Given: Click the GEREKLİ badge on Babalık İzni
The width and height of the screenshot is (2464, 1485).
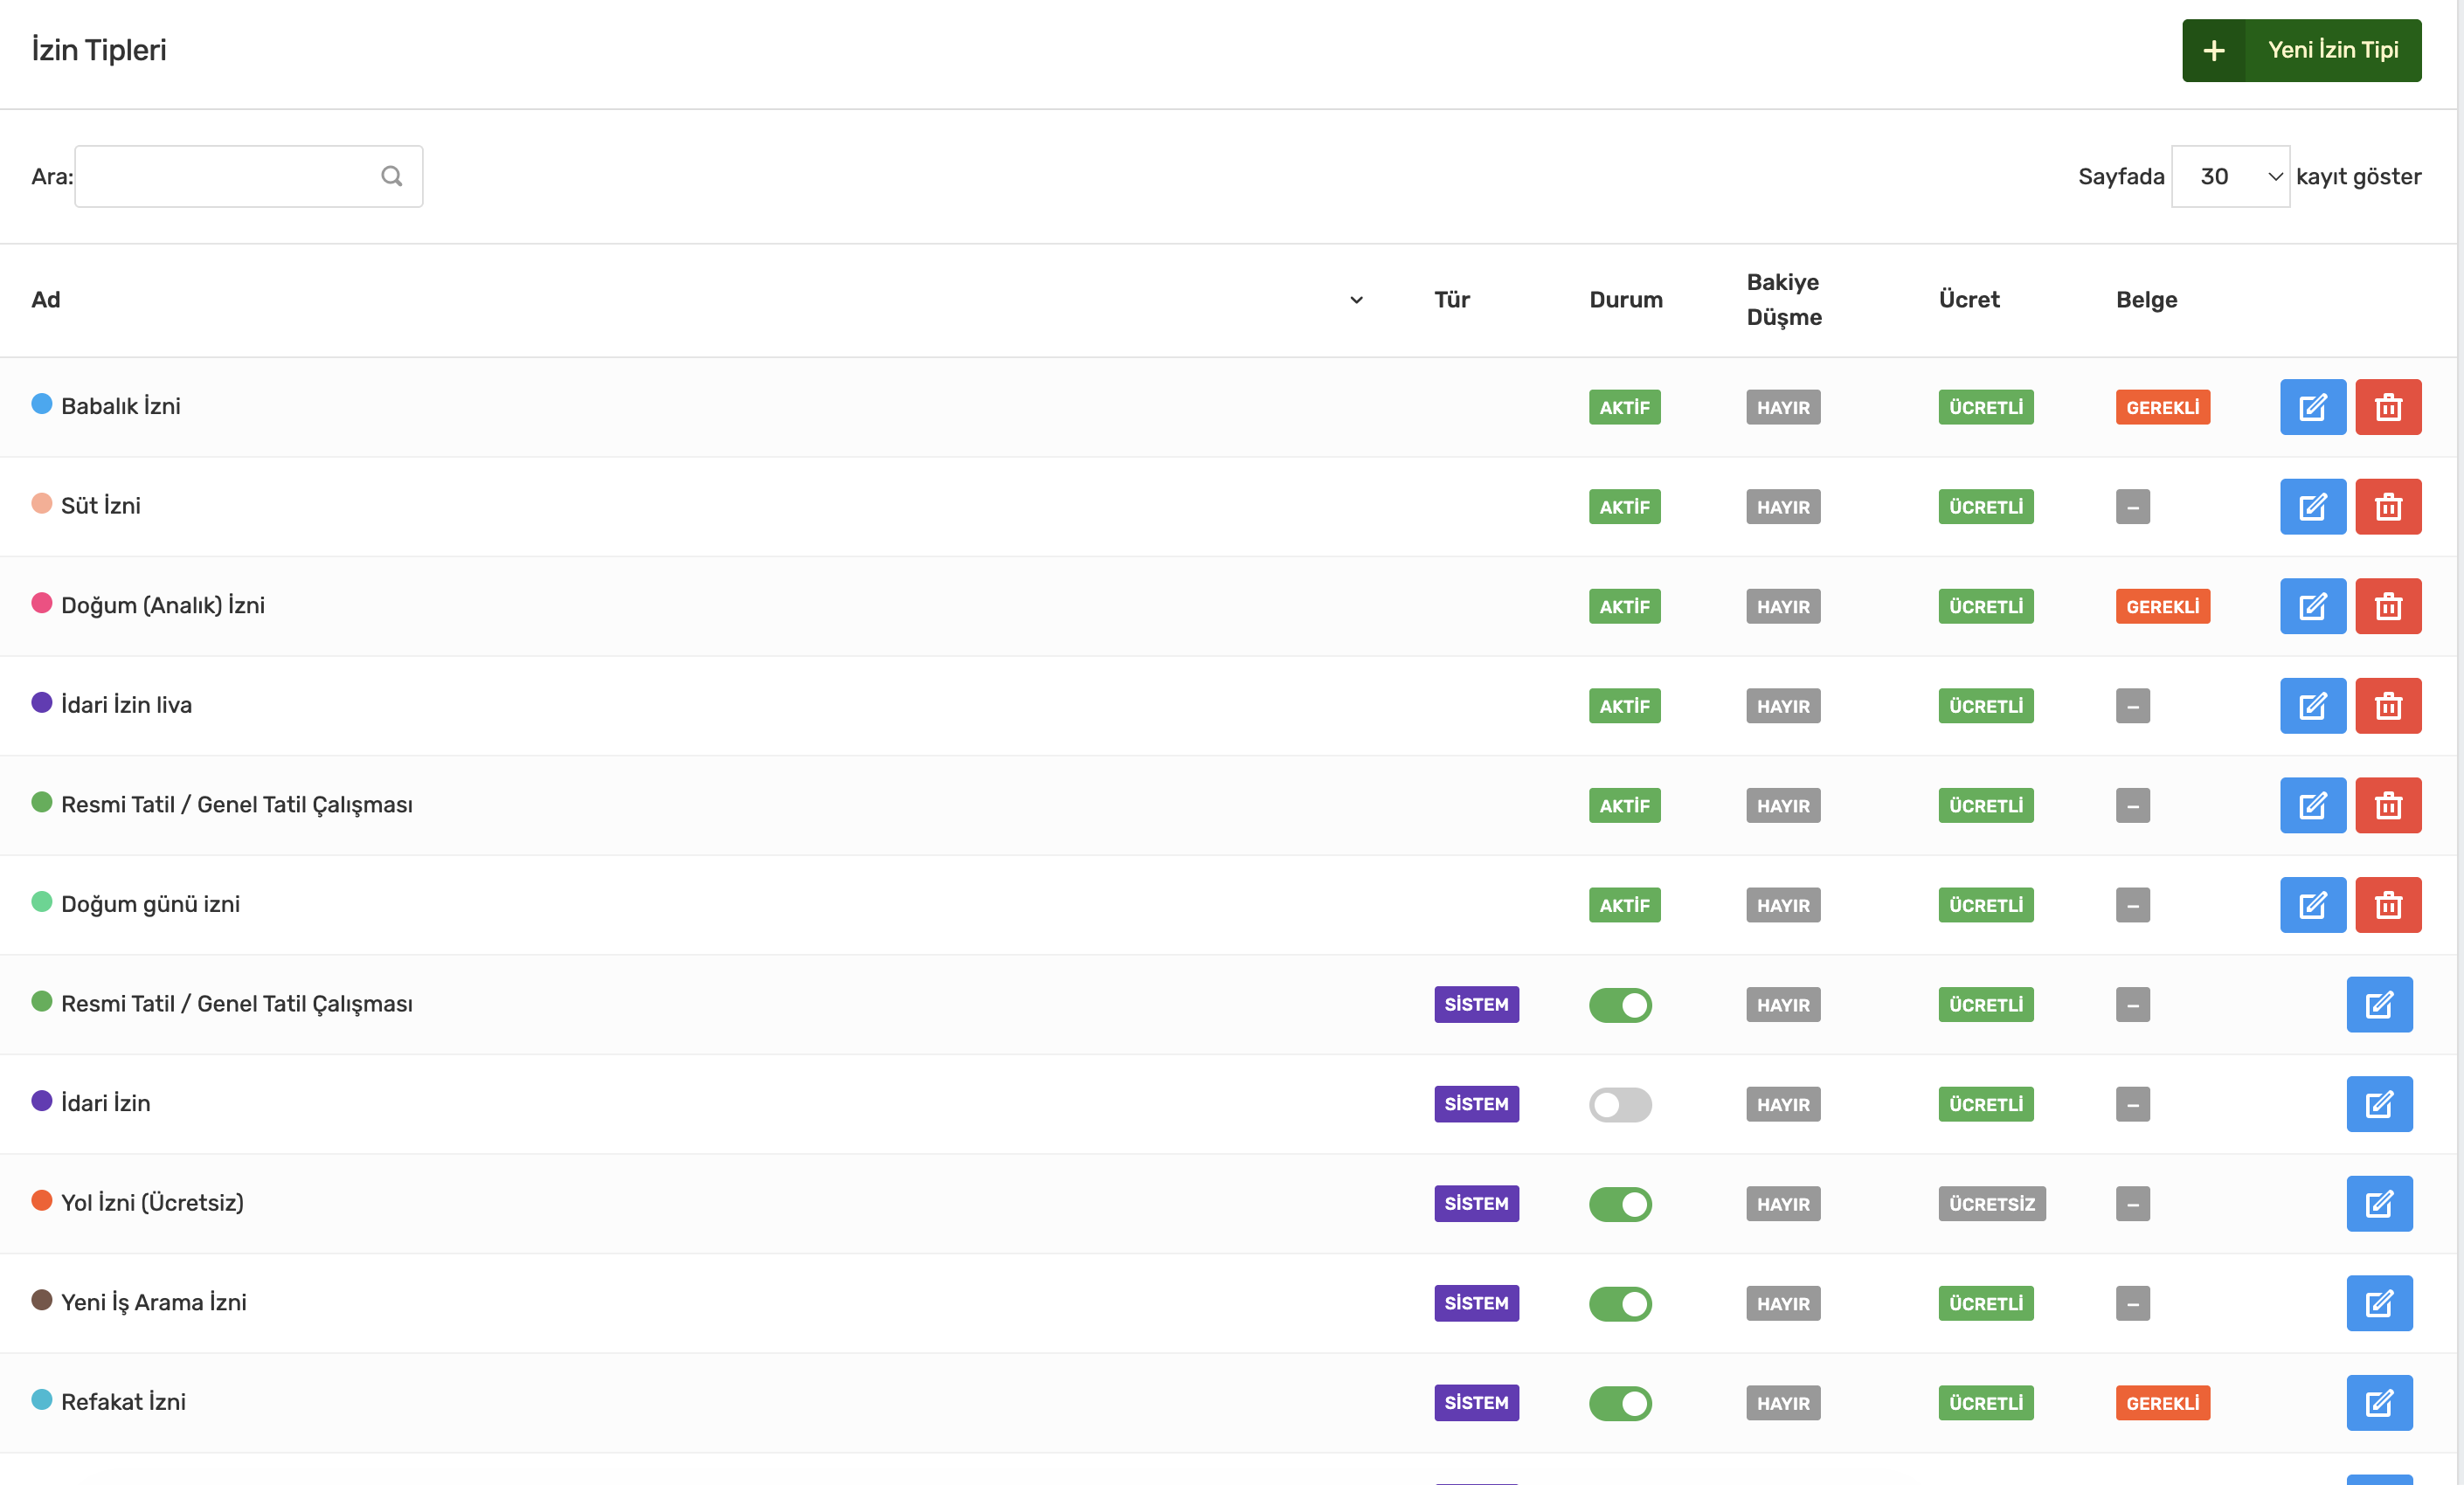Looking at the screenshot, I should point(2162,407).
